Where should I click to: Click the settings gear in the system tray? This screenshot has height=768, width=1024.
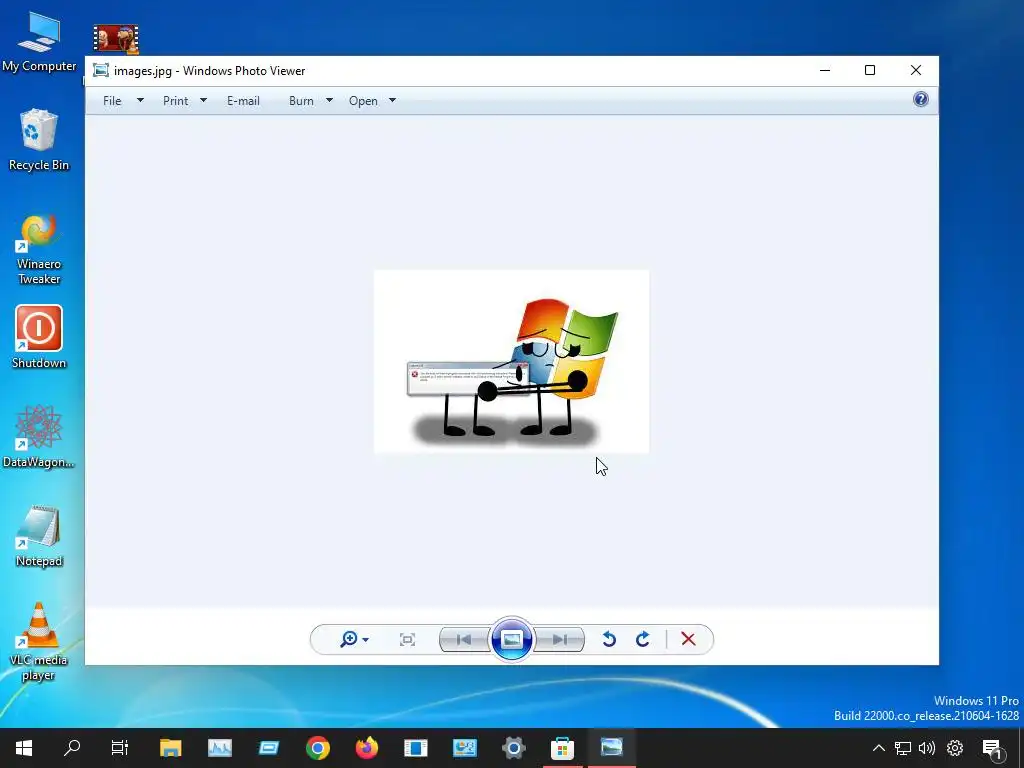tap(955, 748)
